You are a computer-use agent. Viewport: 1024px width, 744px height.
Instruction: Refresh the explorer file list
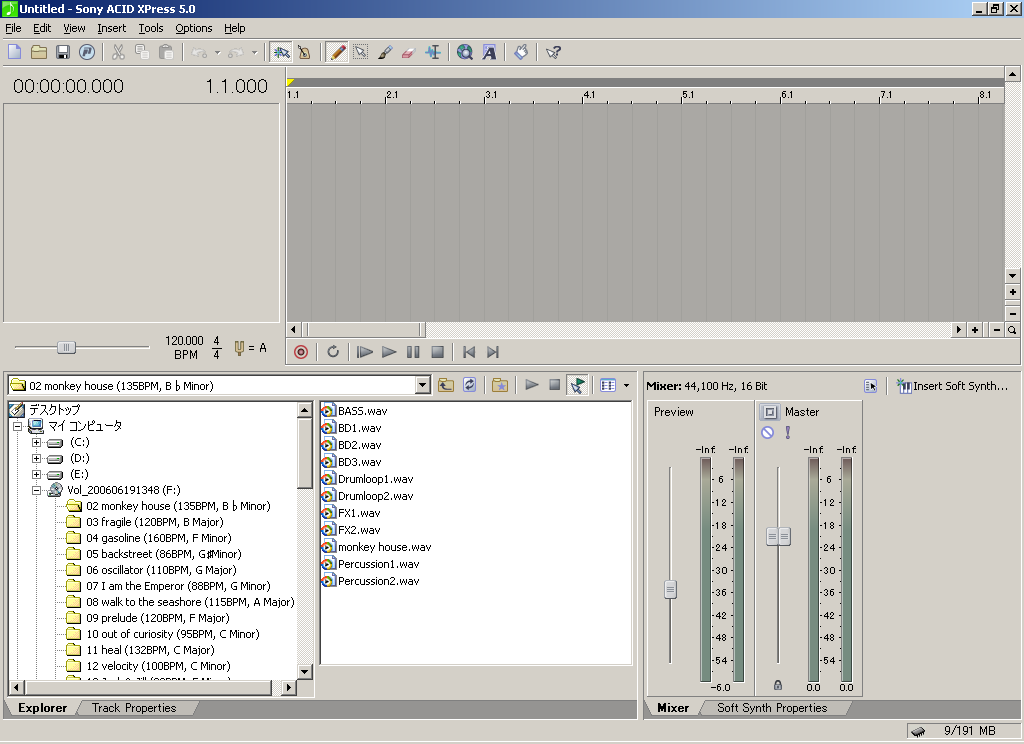pyautogui.click(x=470, y=385)
